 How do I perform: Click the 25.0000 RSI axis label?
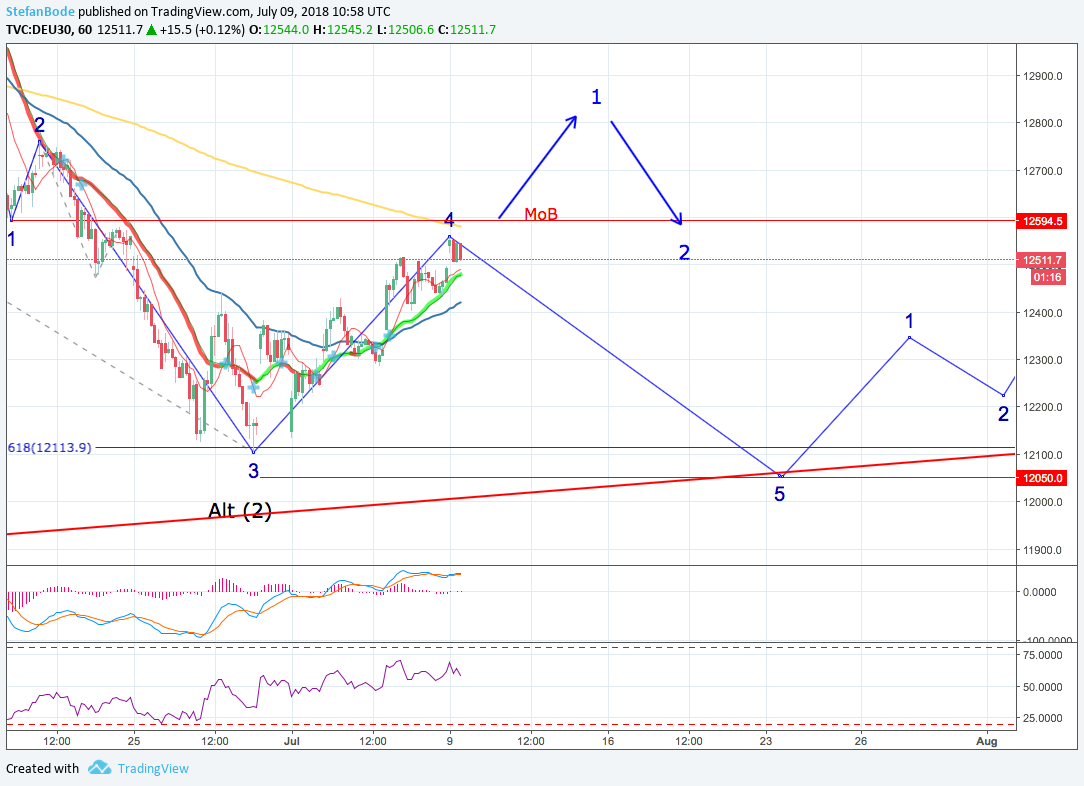(x=1043, y=718)
